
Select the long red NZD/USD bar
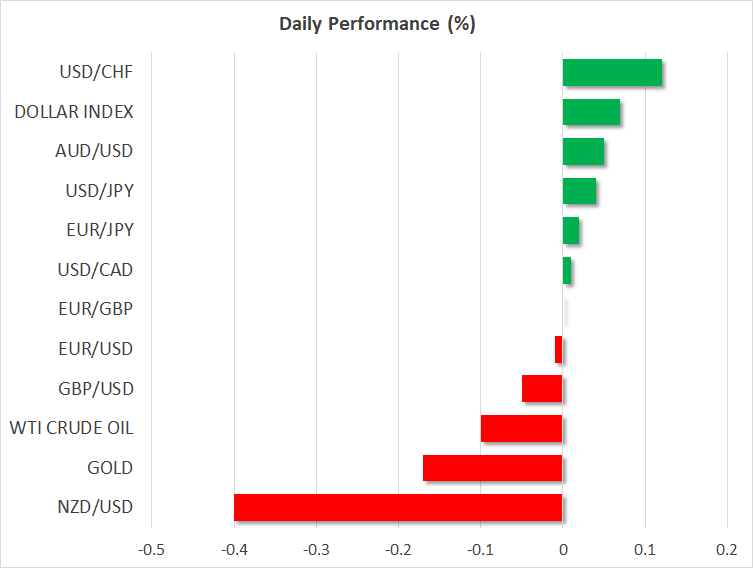[398, 507]
